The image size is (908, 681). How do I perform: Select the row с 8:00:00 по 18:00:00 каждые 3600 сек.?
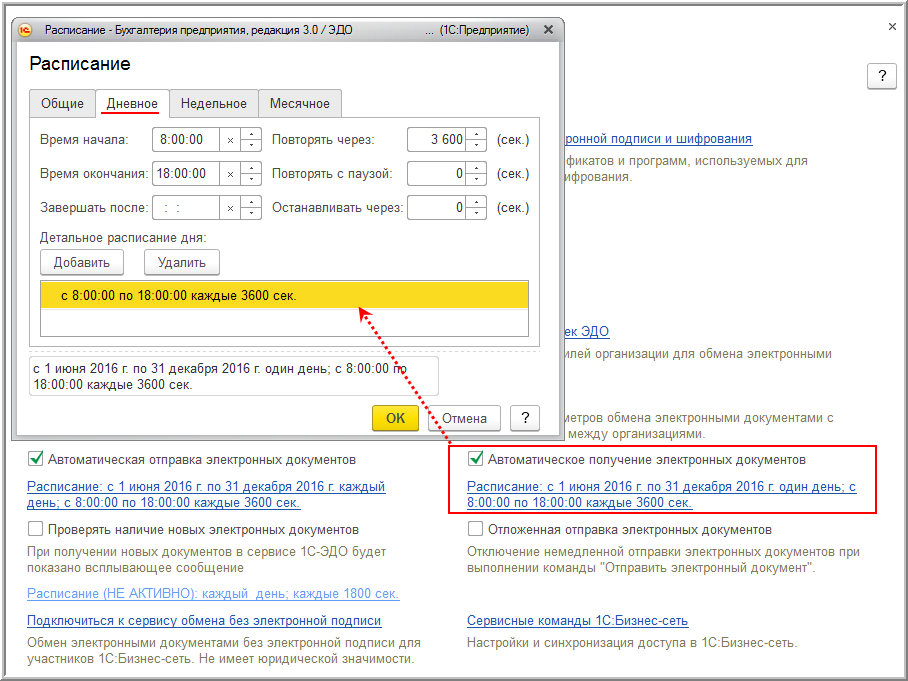284,295
